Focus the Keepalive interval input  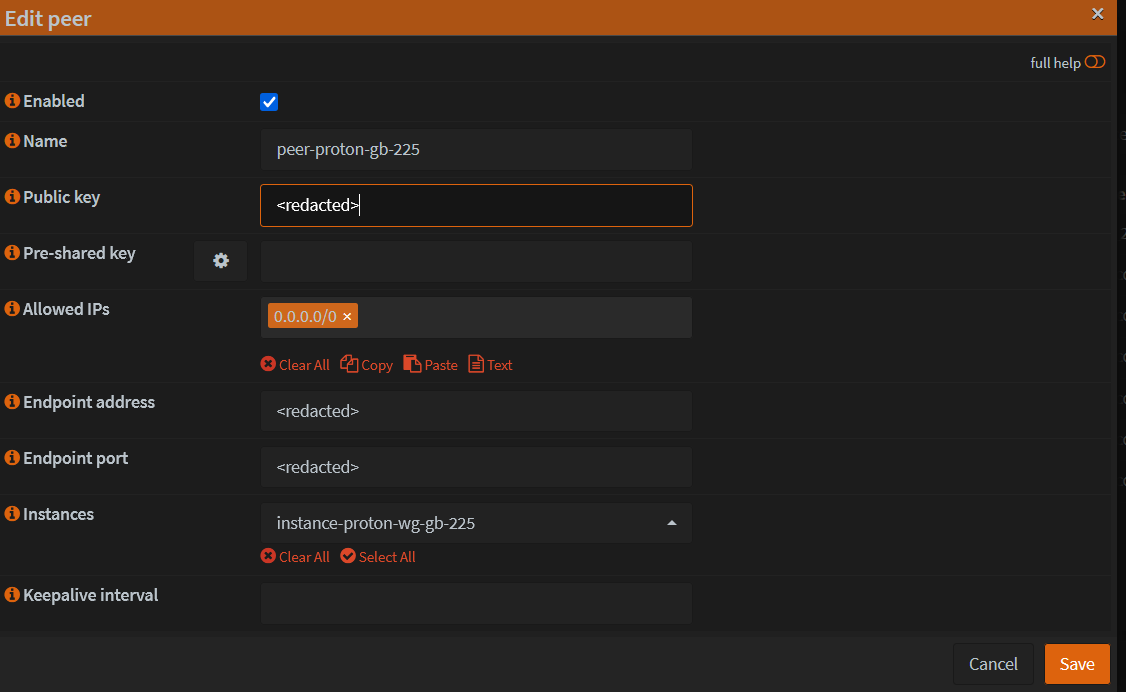pos(475,603)
